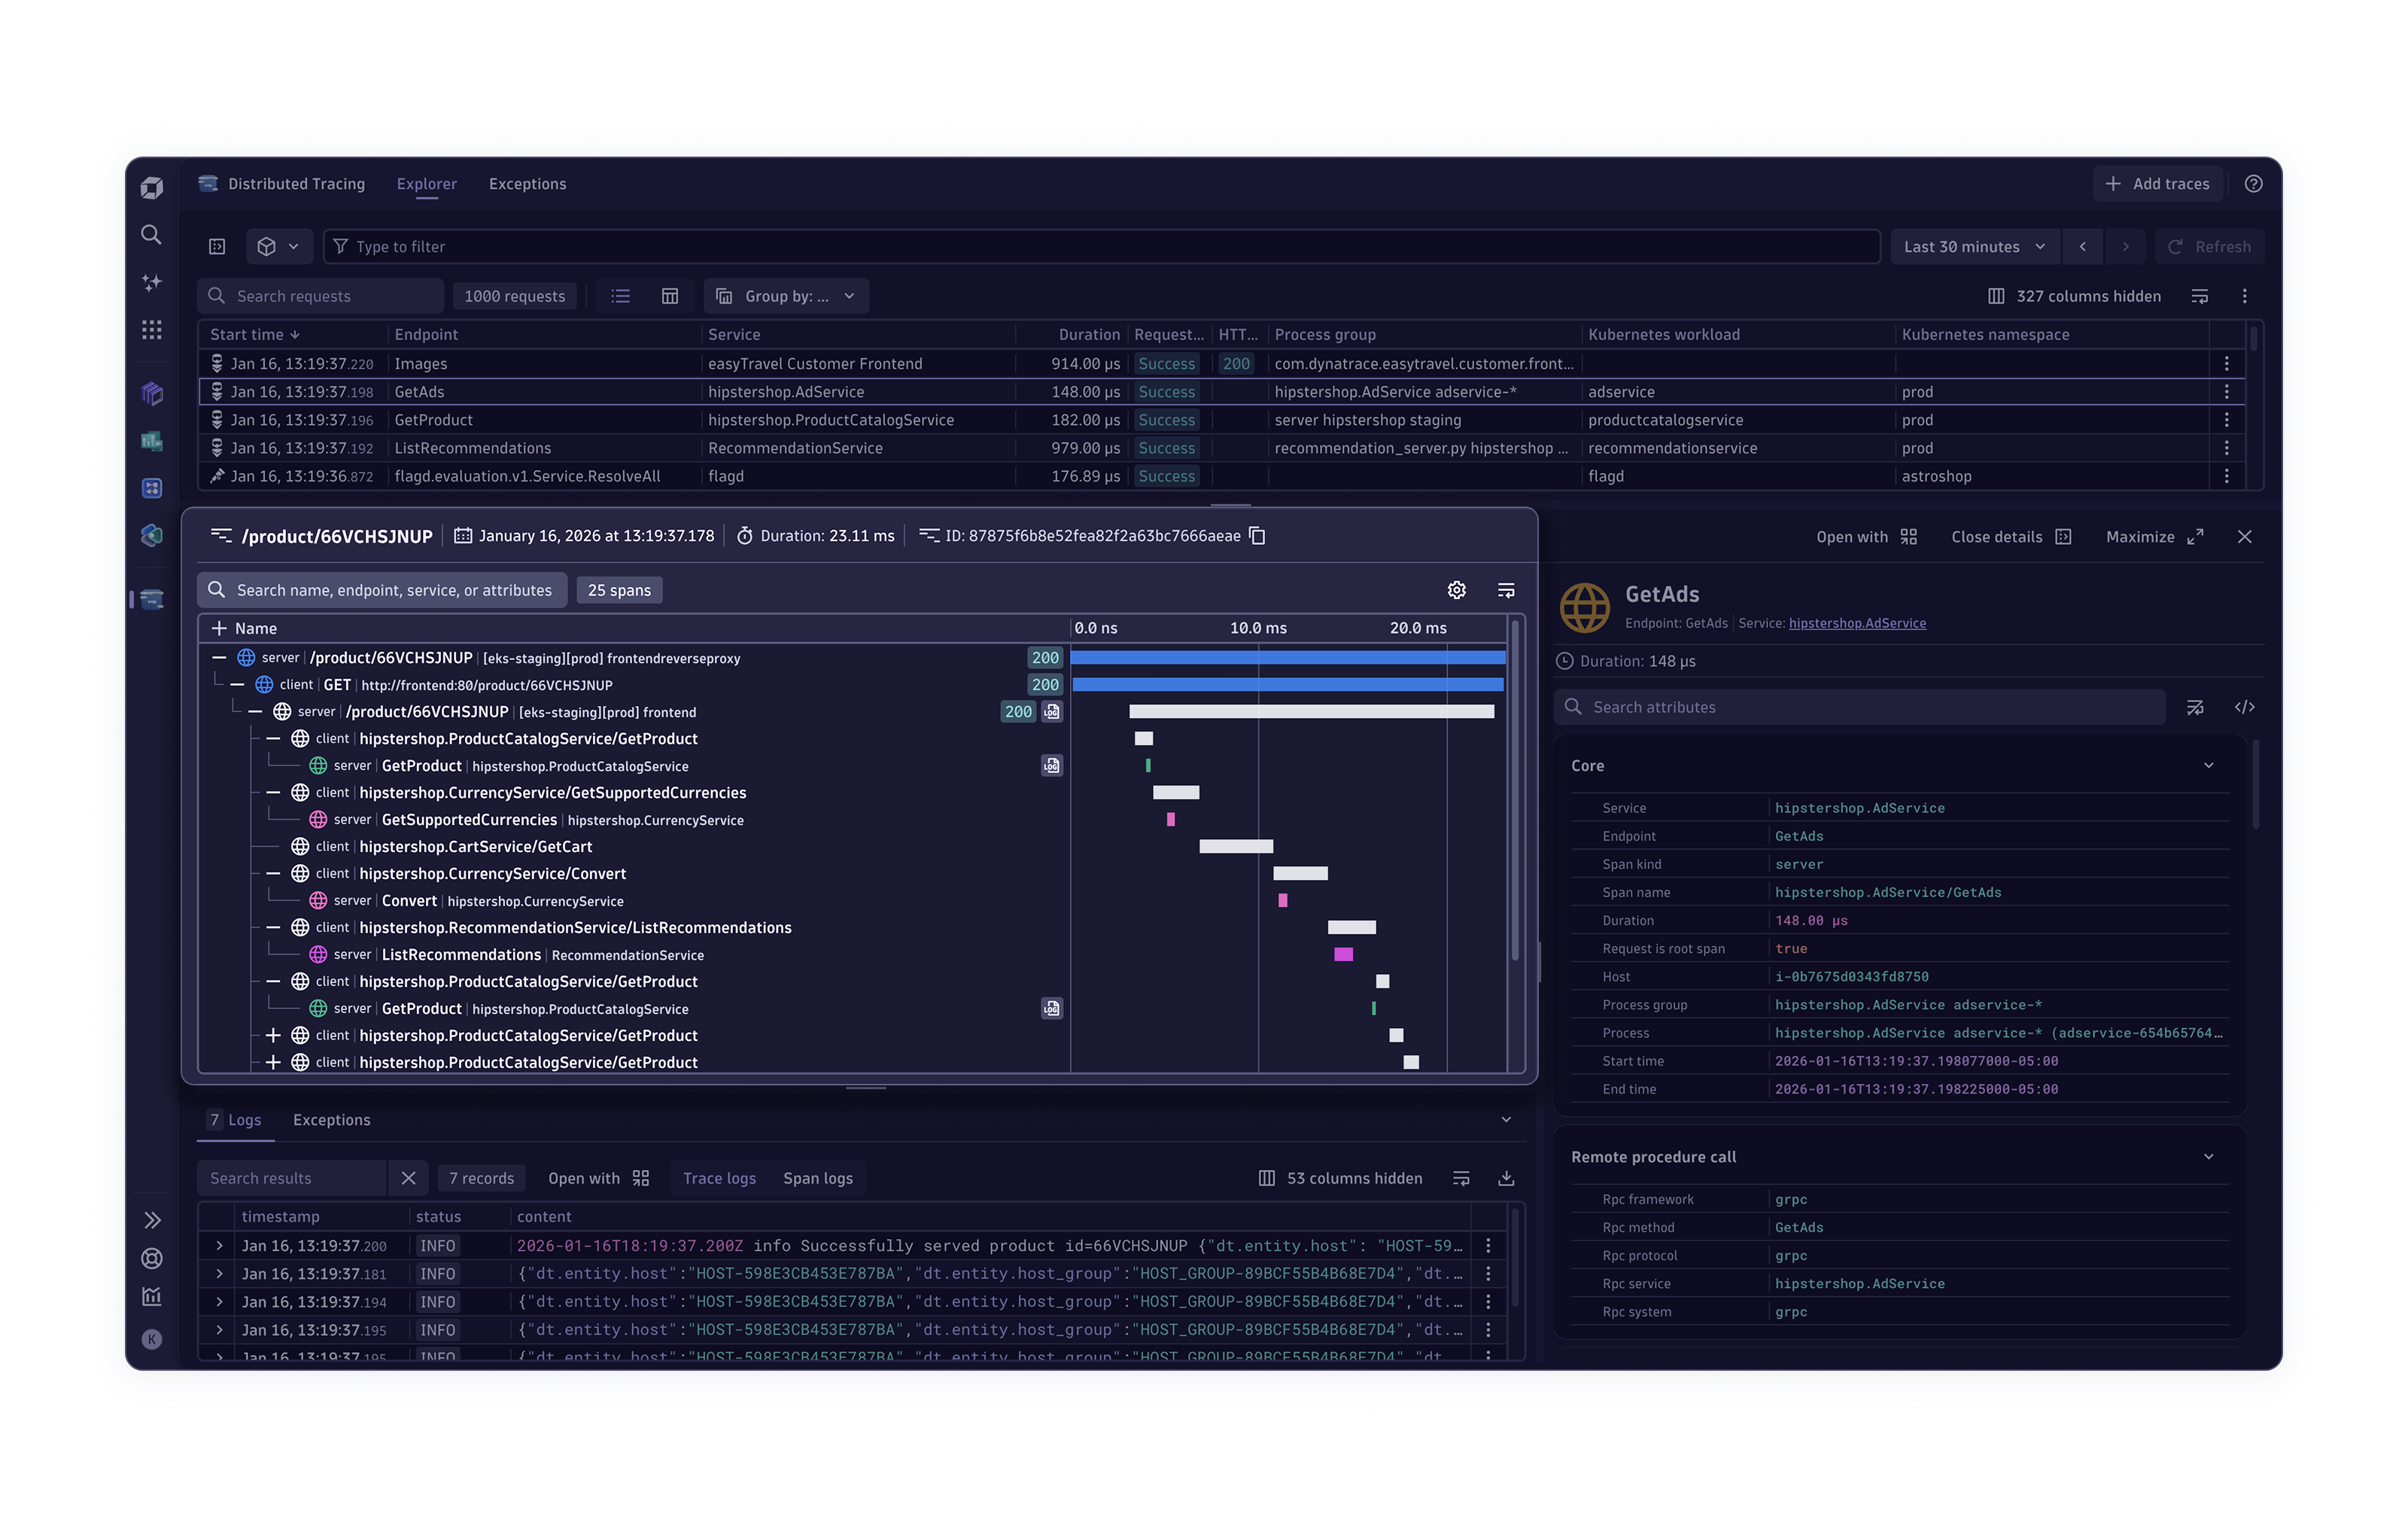Download the log records
Screen dimensions: 2408x1528
point(1506,1178)
